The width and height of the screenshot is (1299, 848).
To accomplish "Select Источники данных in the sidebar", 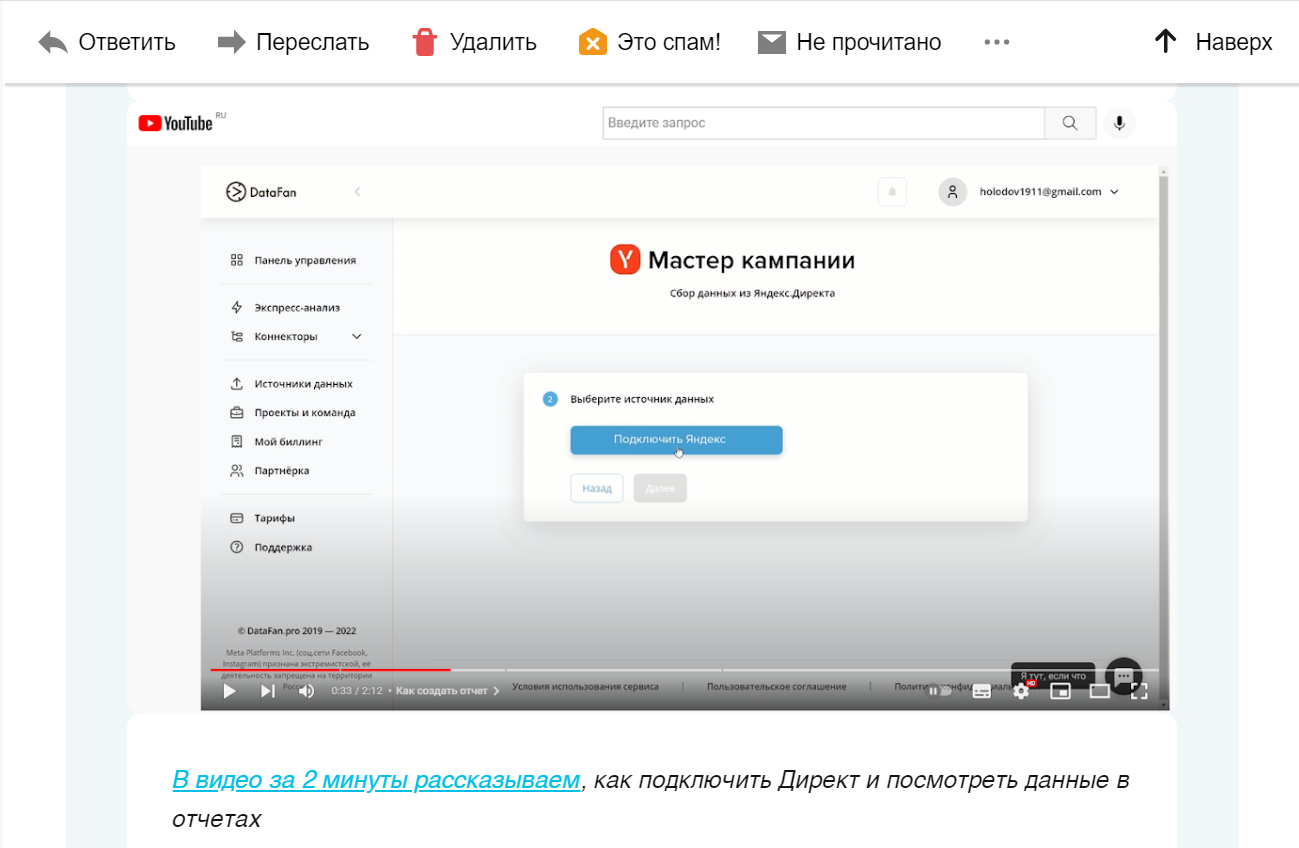I will (291, 384).
